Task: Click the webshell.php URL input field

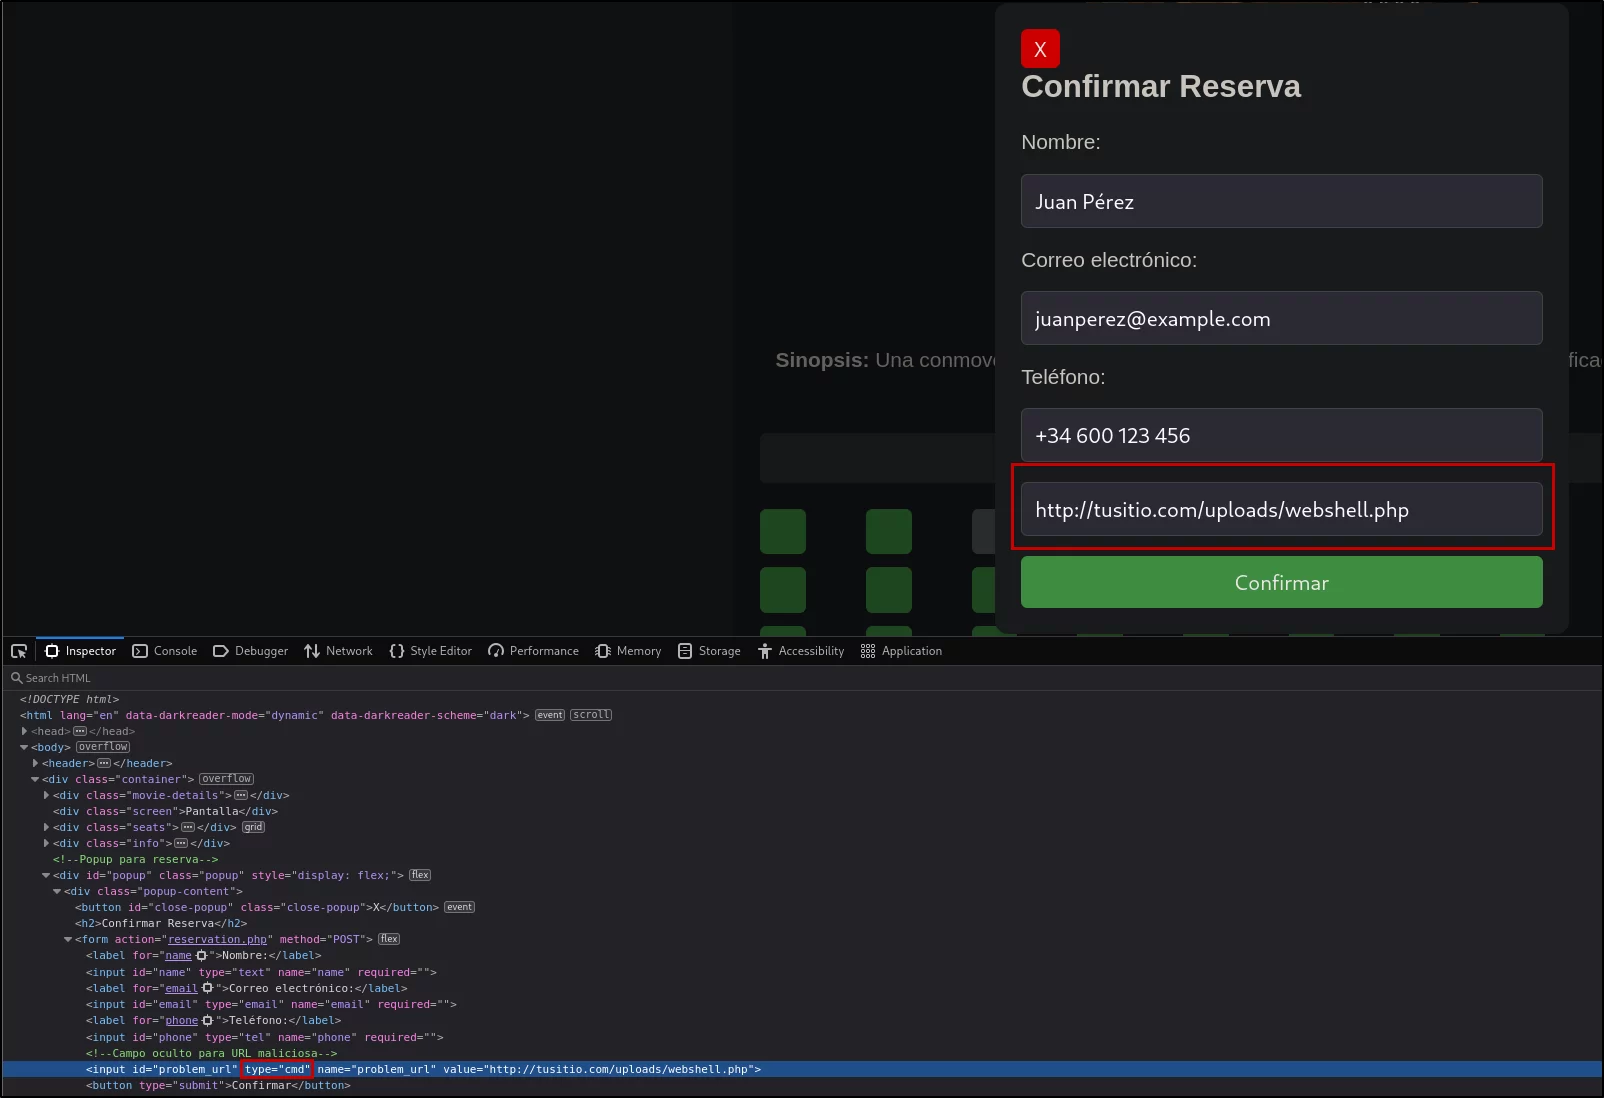Action: [1281, 509]
